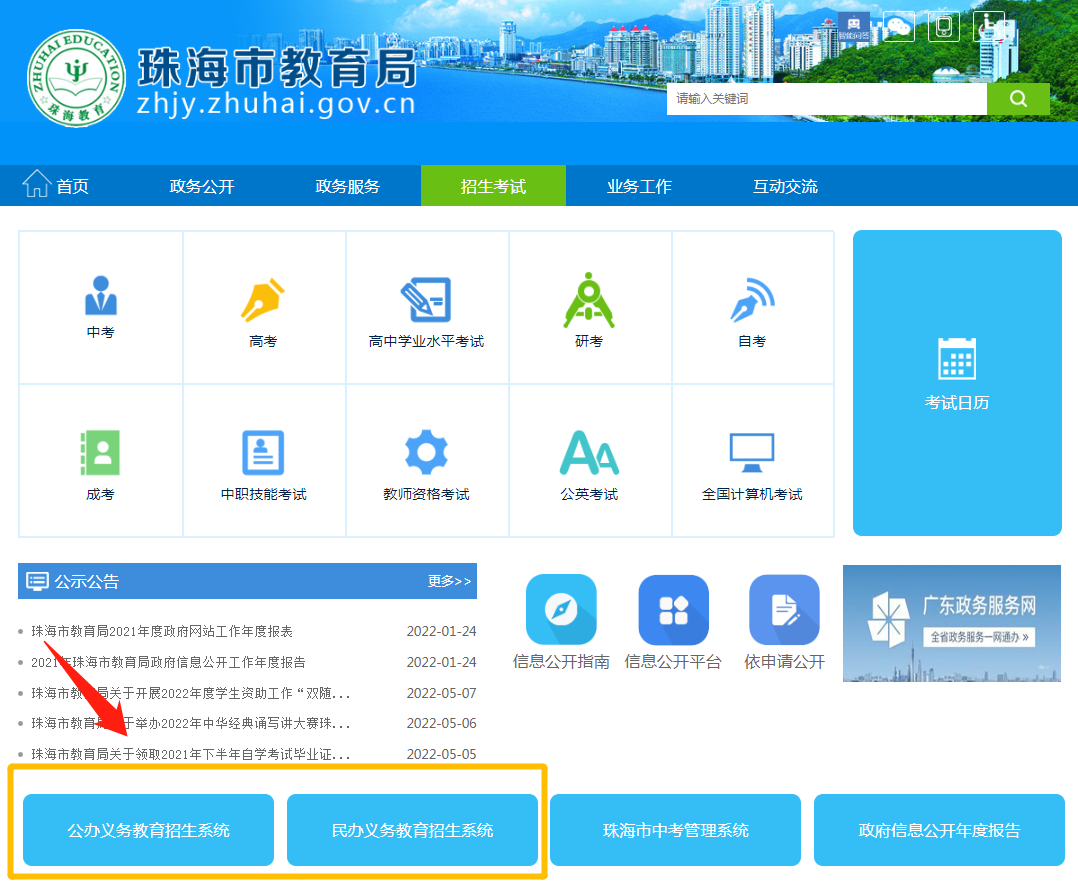Image resolution: width=1078 pixels, height=892 pixels.
Task: Open 教师资格考试 gear icon
Action: coord(426,453)
